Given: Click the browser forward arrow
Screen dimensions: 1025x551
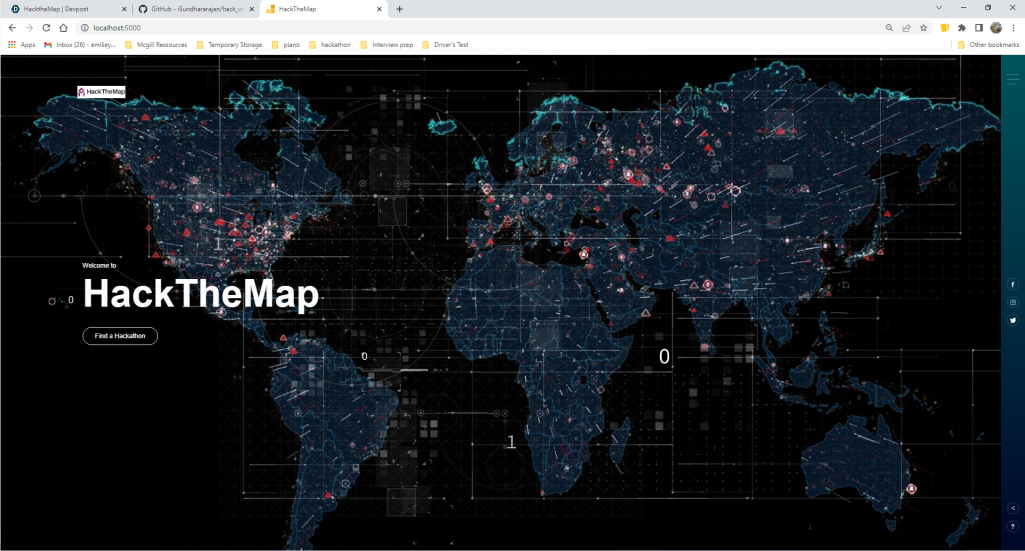Looking at the screenshot, I should (29, 27).
